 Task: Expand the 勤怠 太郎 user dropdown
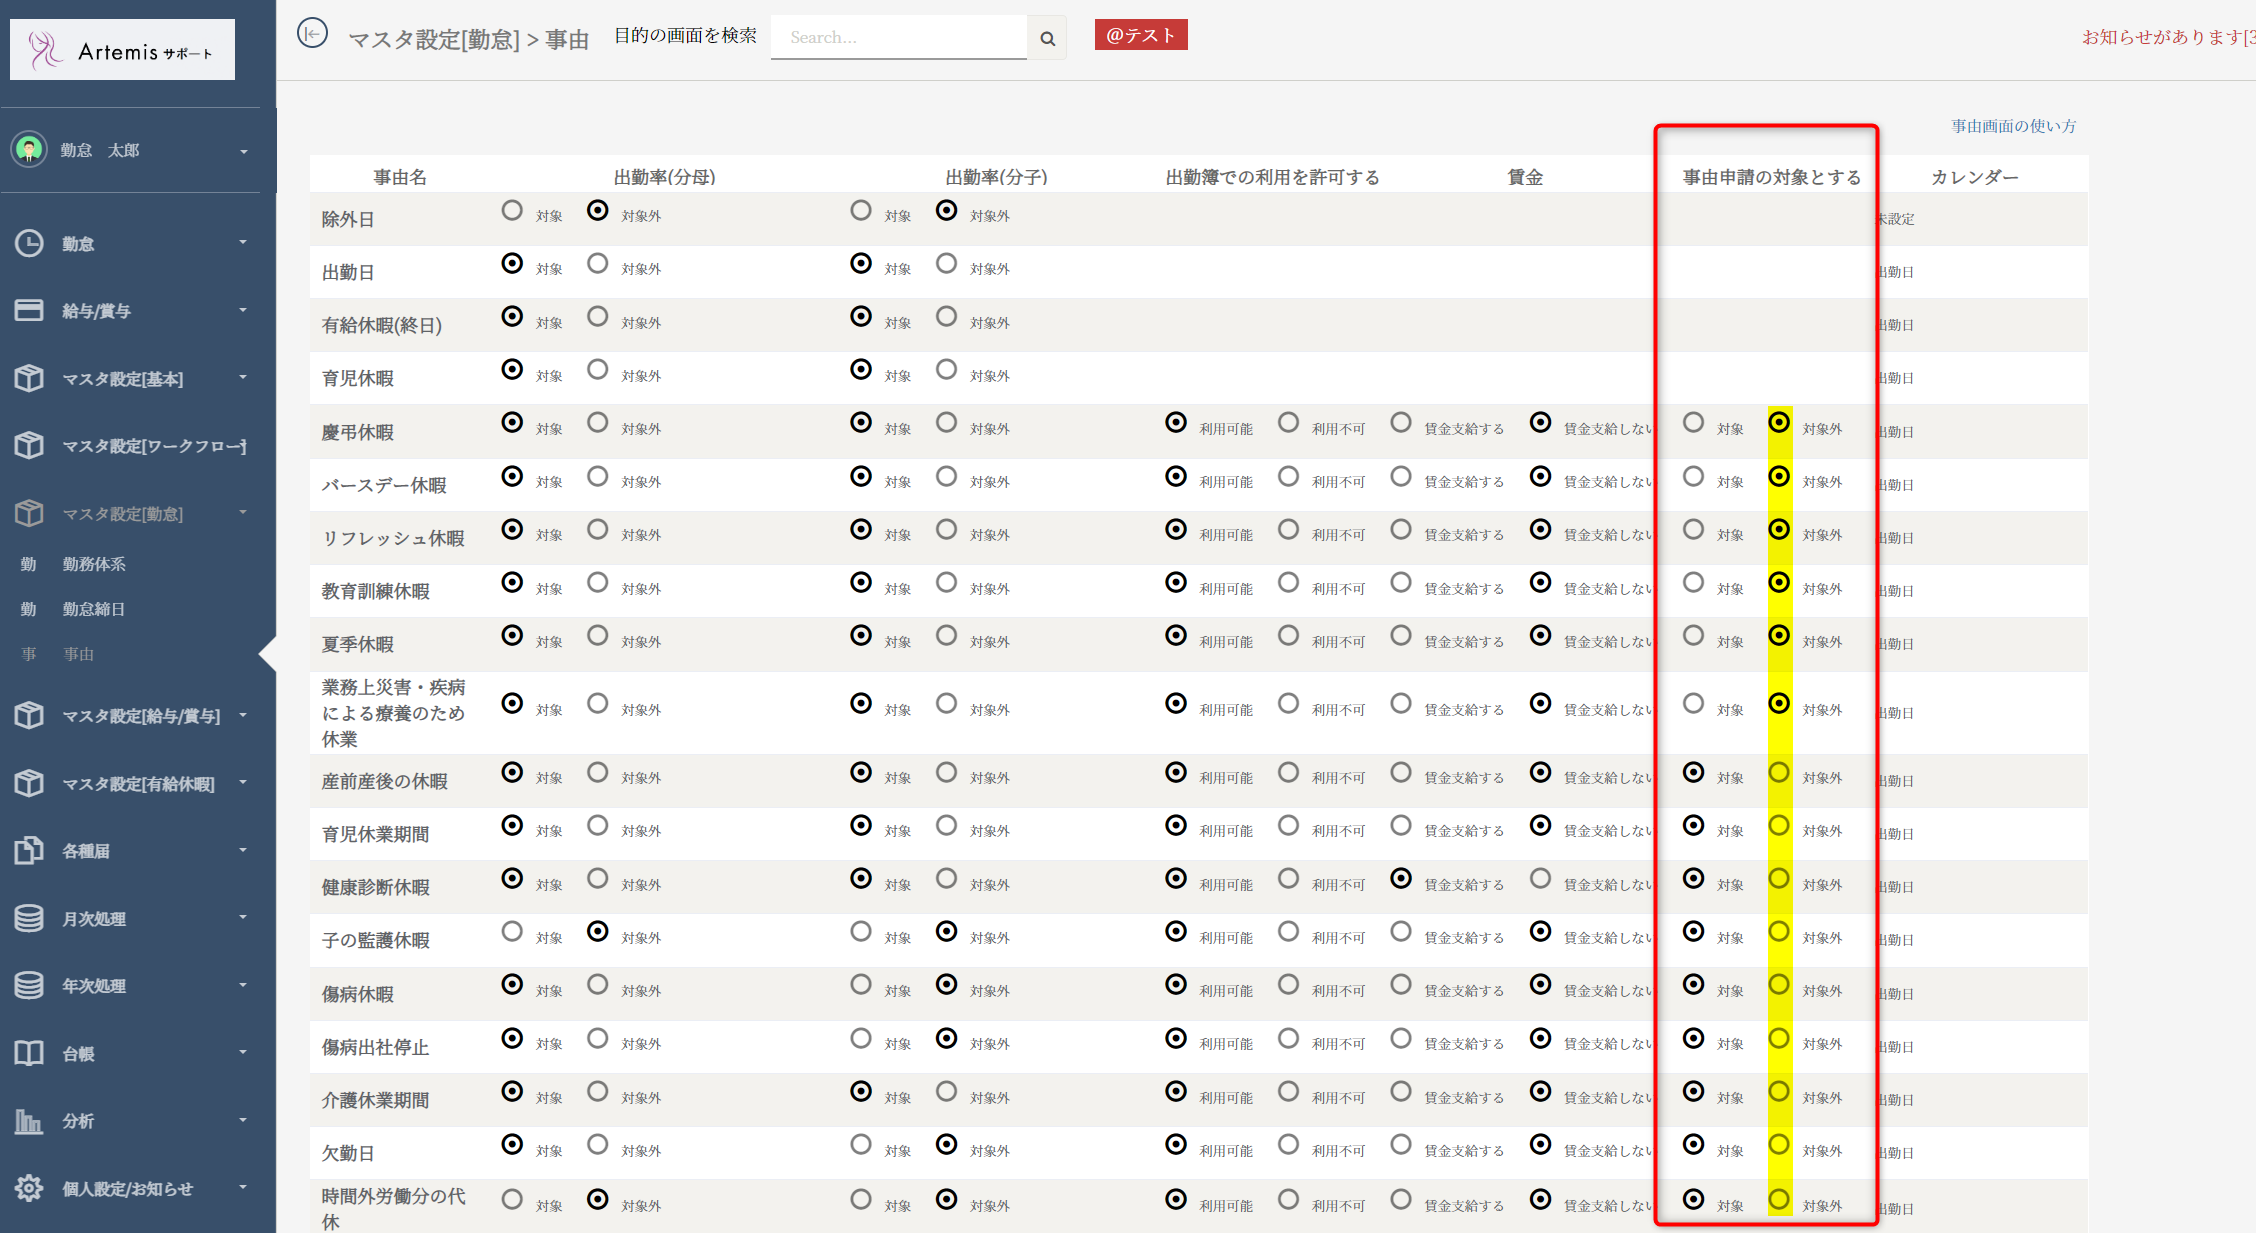(243, 151)
